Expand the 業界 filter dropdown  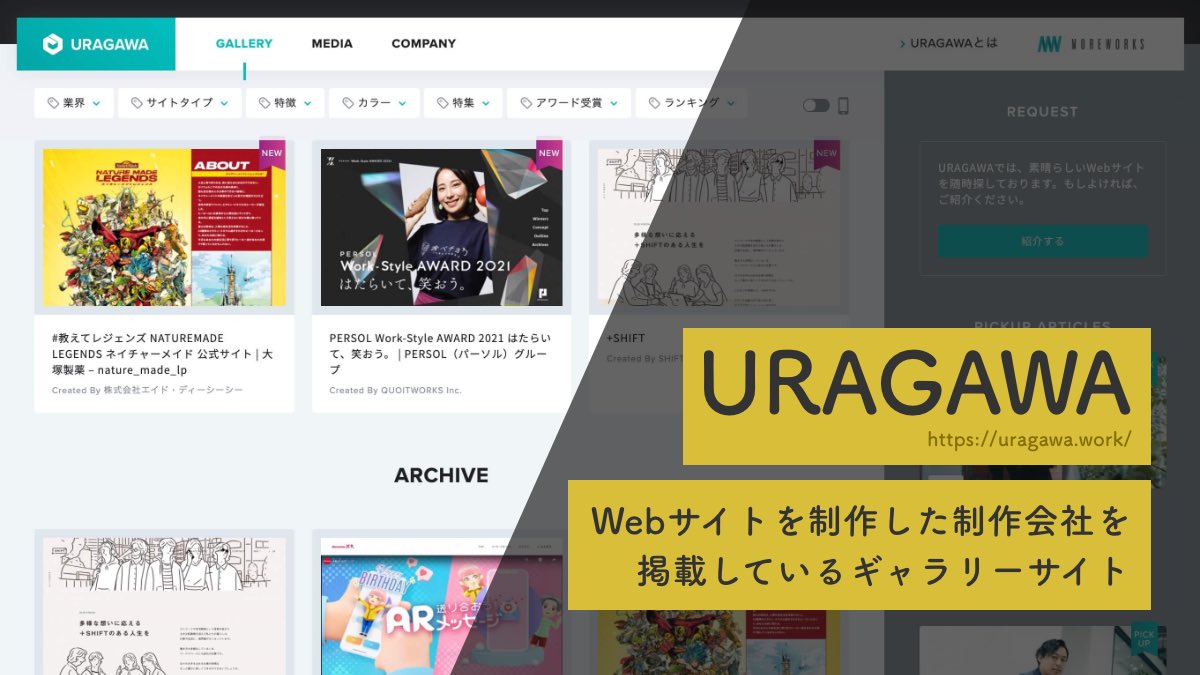tap(73, 103)
